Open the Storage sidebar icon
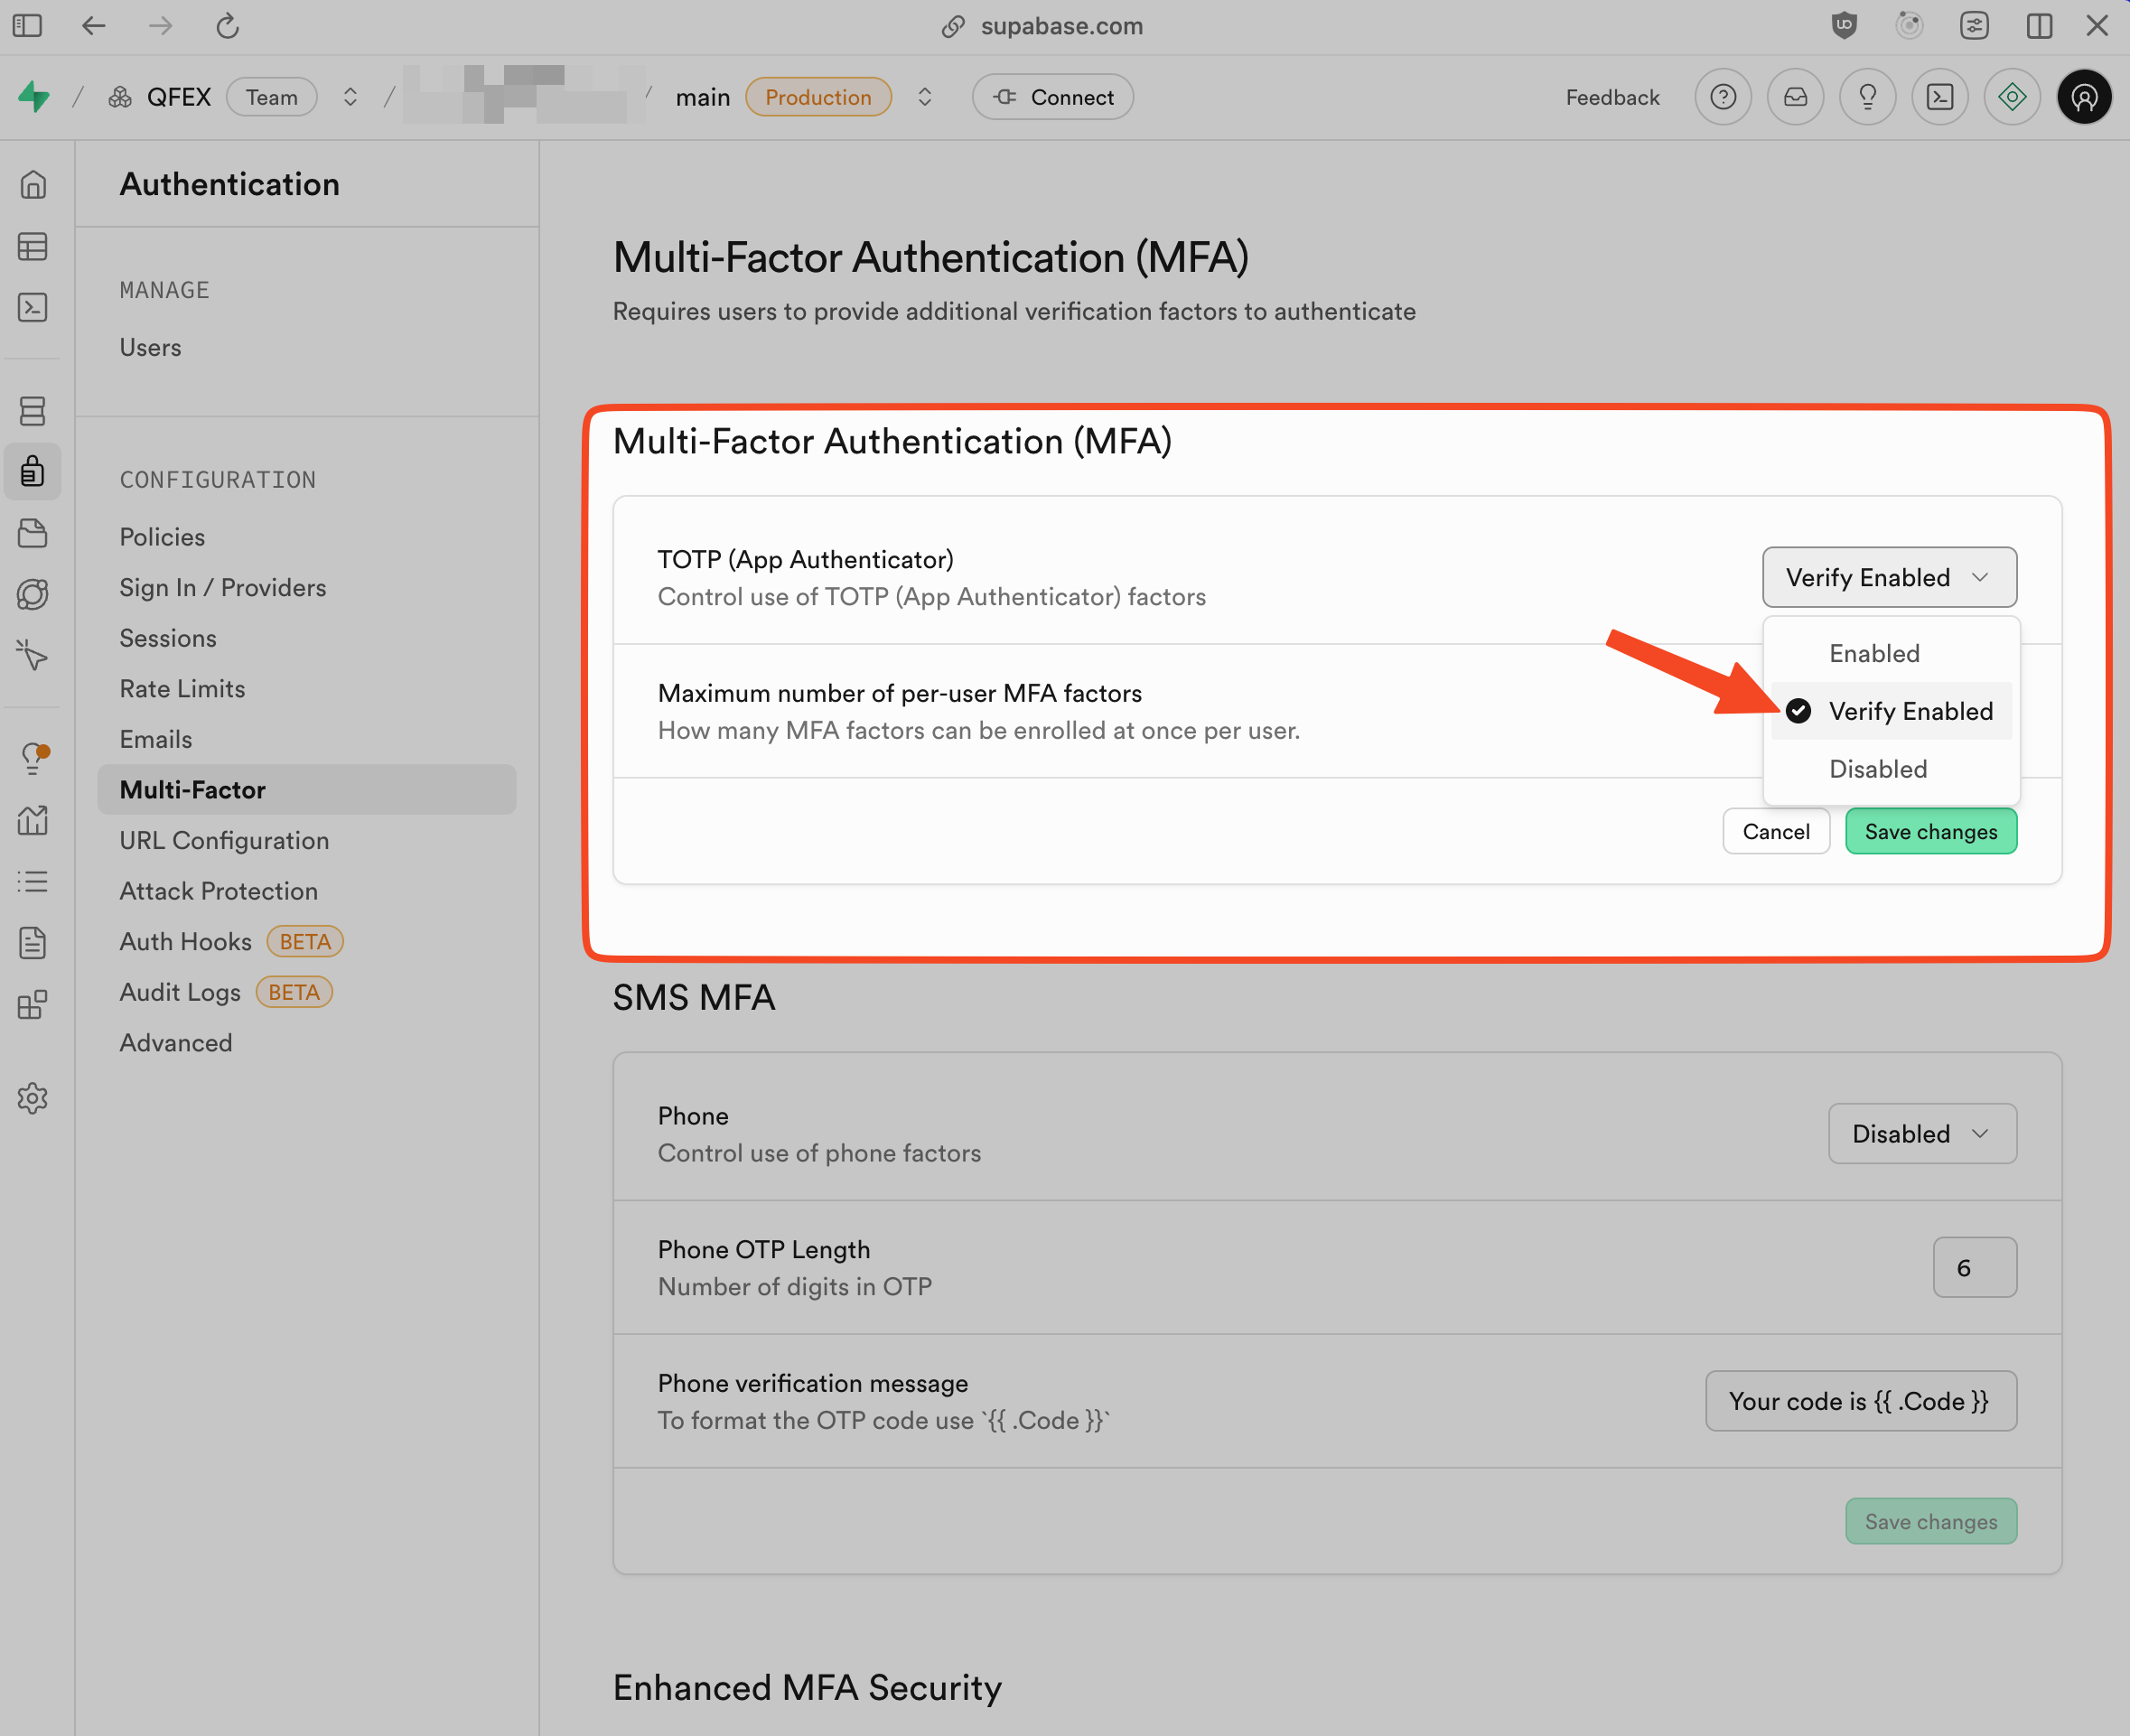2130x1736 pixels. [x=33, y=533]
